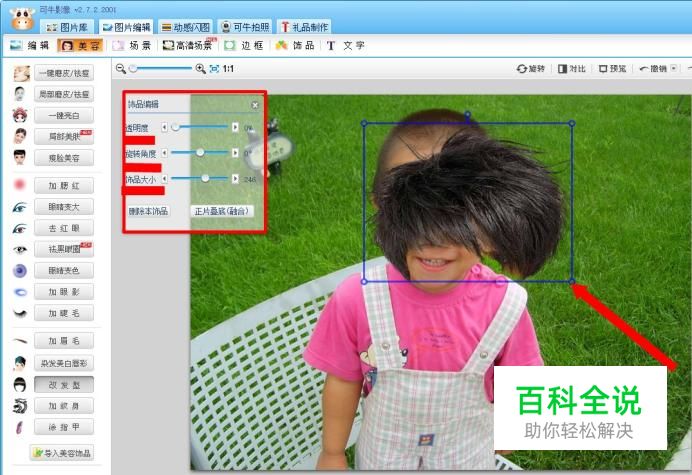The width and height of the screenshot is (692, 475).
Task: Click the 对比 compare tool
Action: [x=572, y=69]
